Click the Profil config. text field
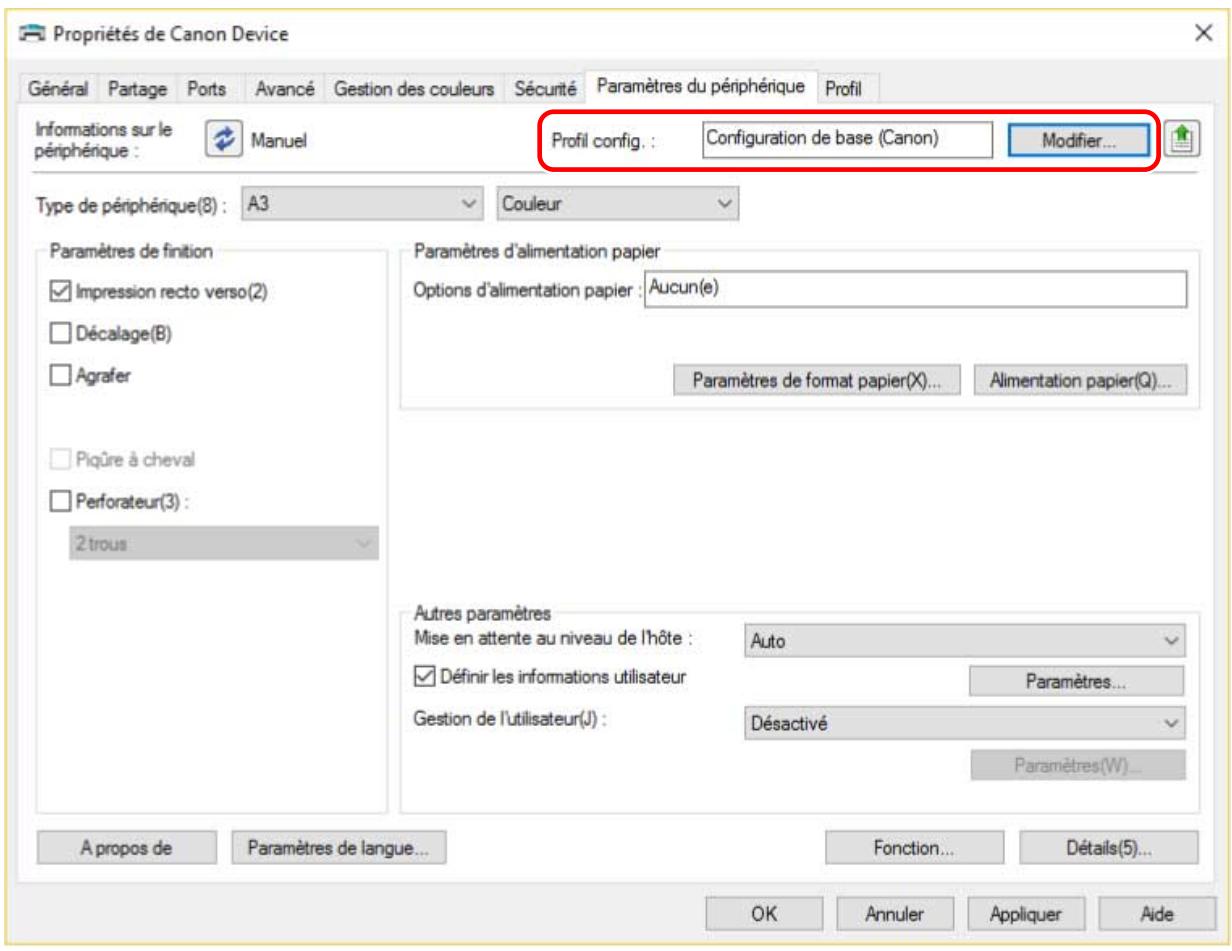This screenshot has width=1232, height=951. [x=847, y=141]
